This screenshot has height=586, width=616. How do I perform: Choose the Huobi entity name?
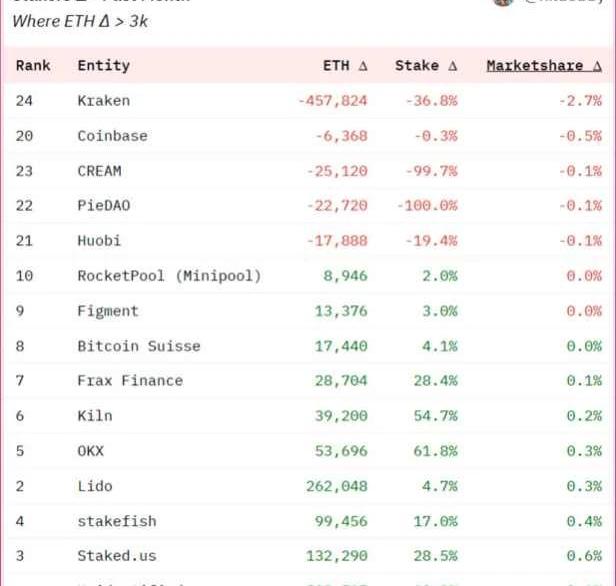(x=99, y=241)
